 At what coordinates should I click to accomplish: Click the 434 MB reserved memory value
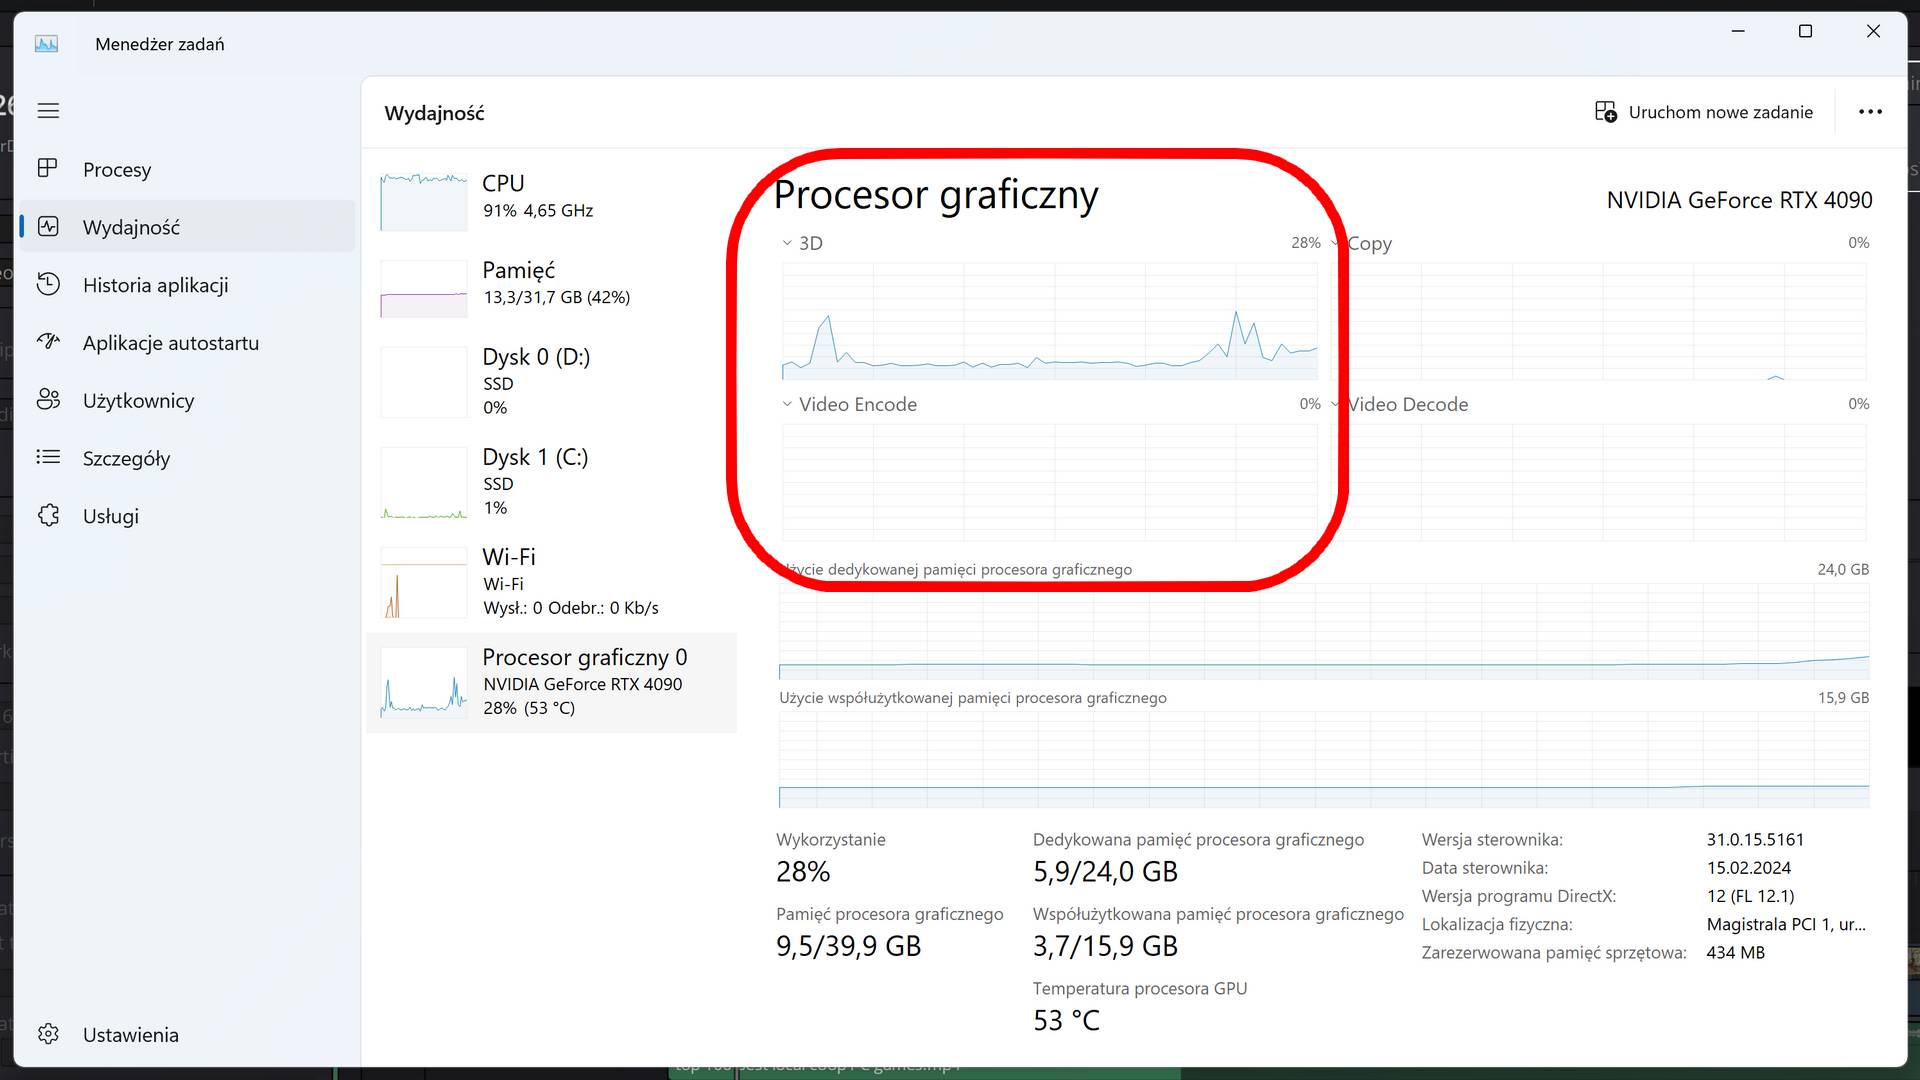pos(1735,953)
